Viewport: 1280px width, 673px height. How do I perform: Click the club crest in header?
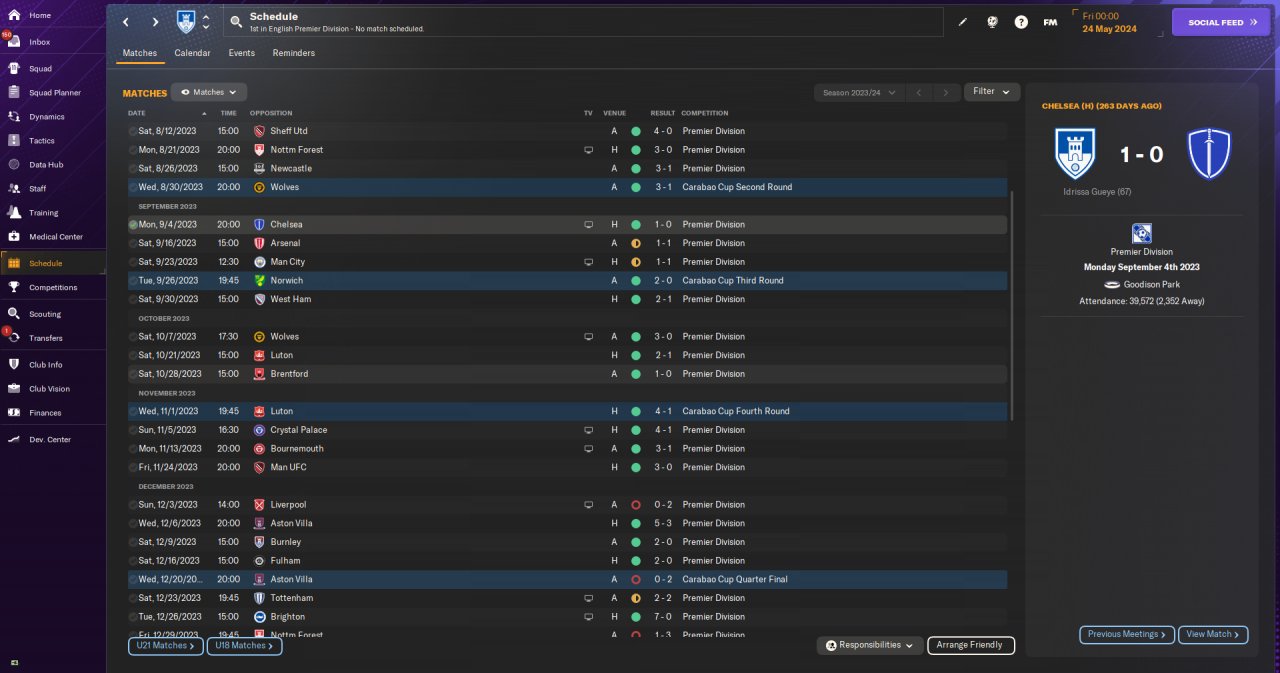[186, 21]
